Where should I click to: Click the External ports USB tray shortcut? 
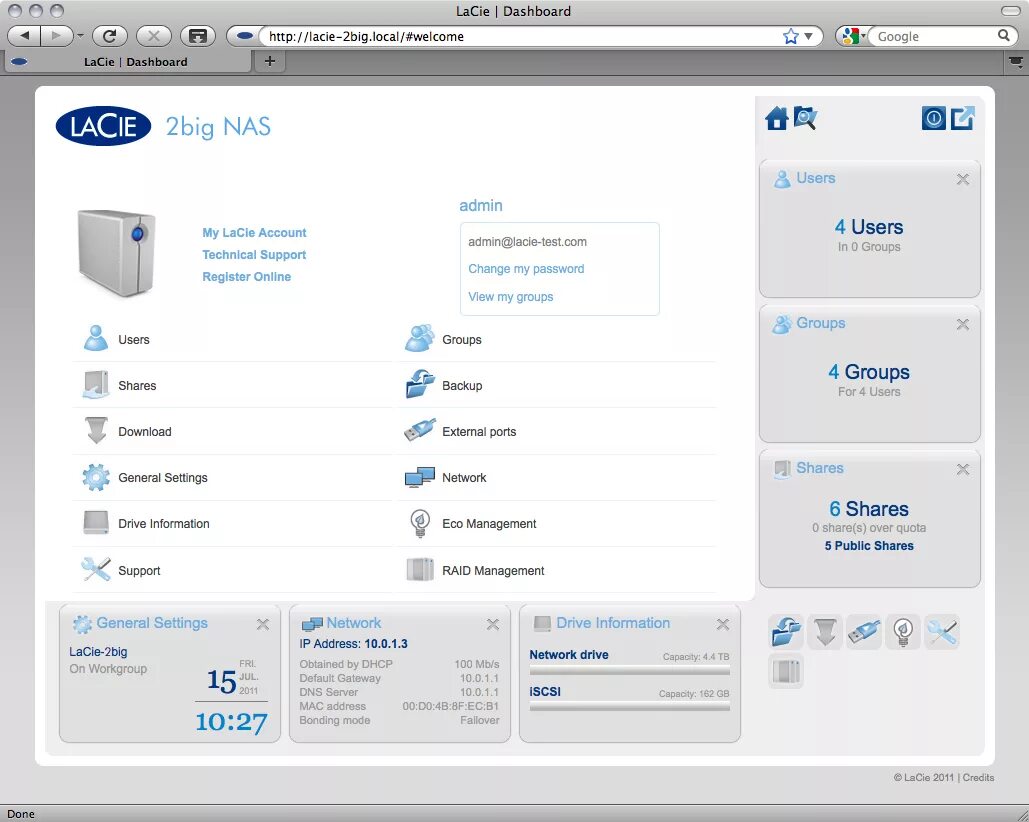[864, 632]
